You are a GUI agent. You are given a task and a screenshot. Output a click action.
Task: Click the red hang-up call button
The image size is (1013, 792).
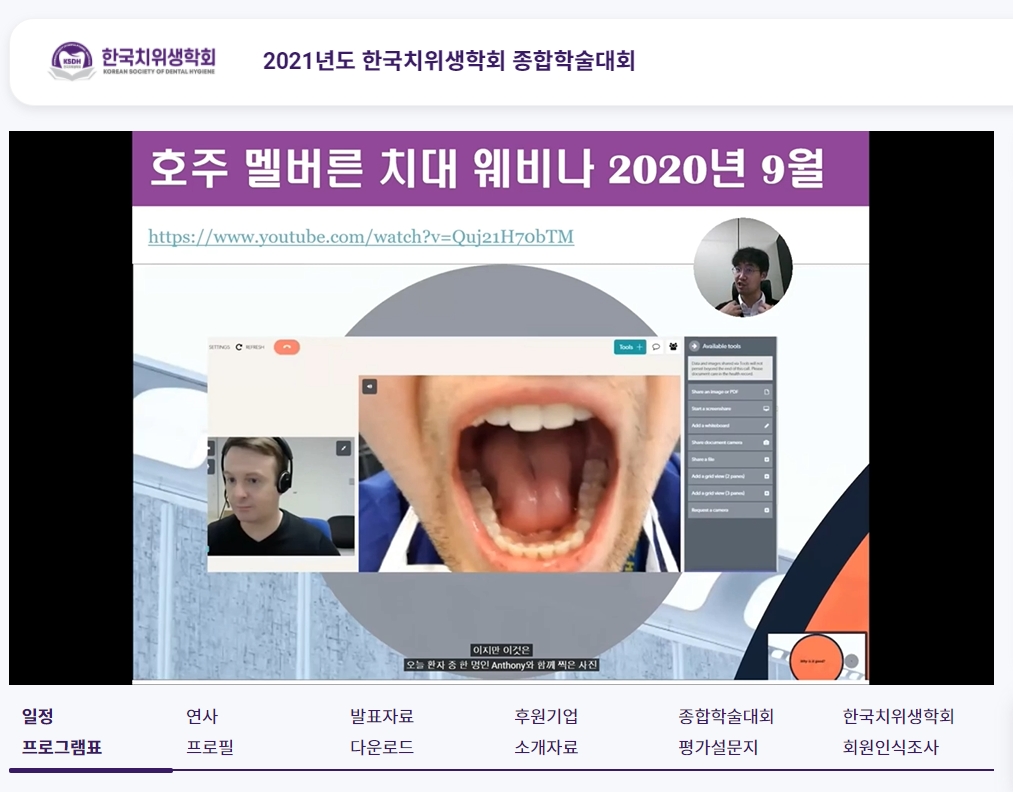(x=286, y=347)
